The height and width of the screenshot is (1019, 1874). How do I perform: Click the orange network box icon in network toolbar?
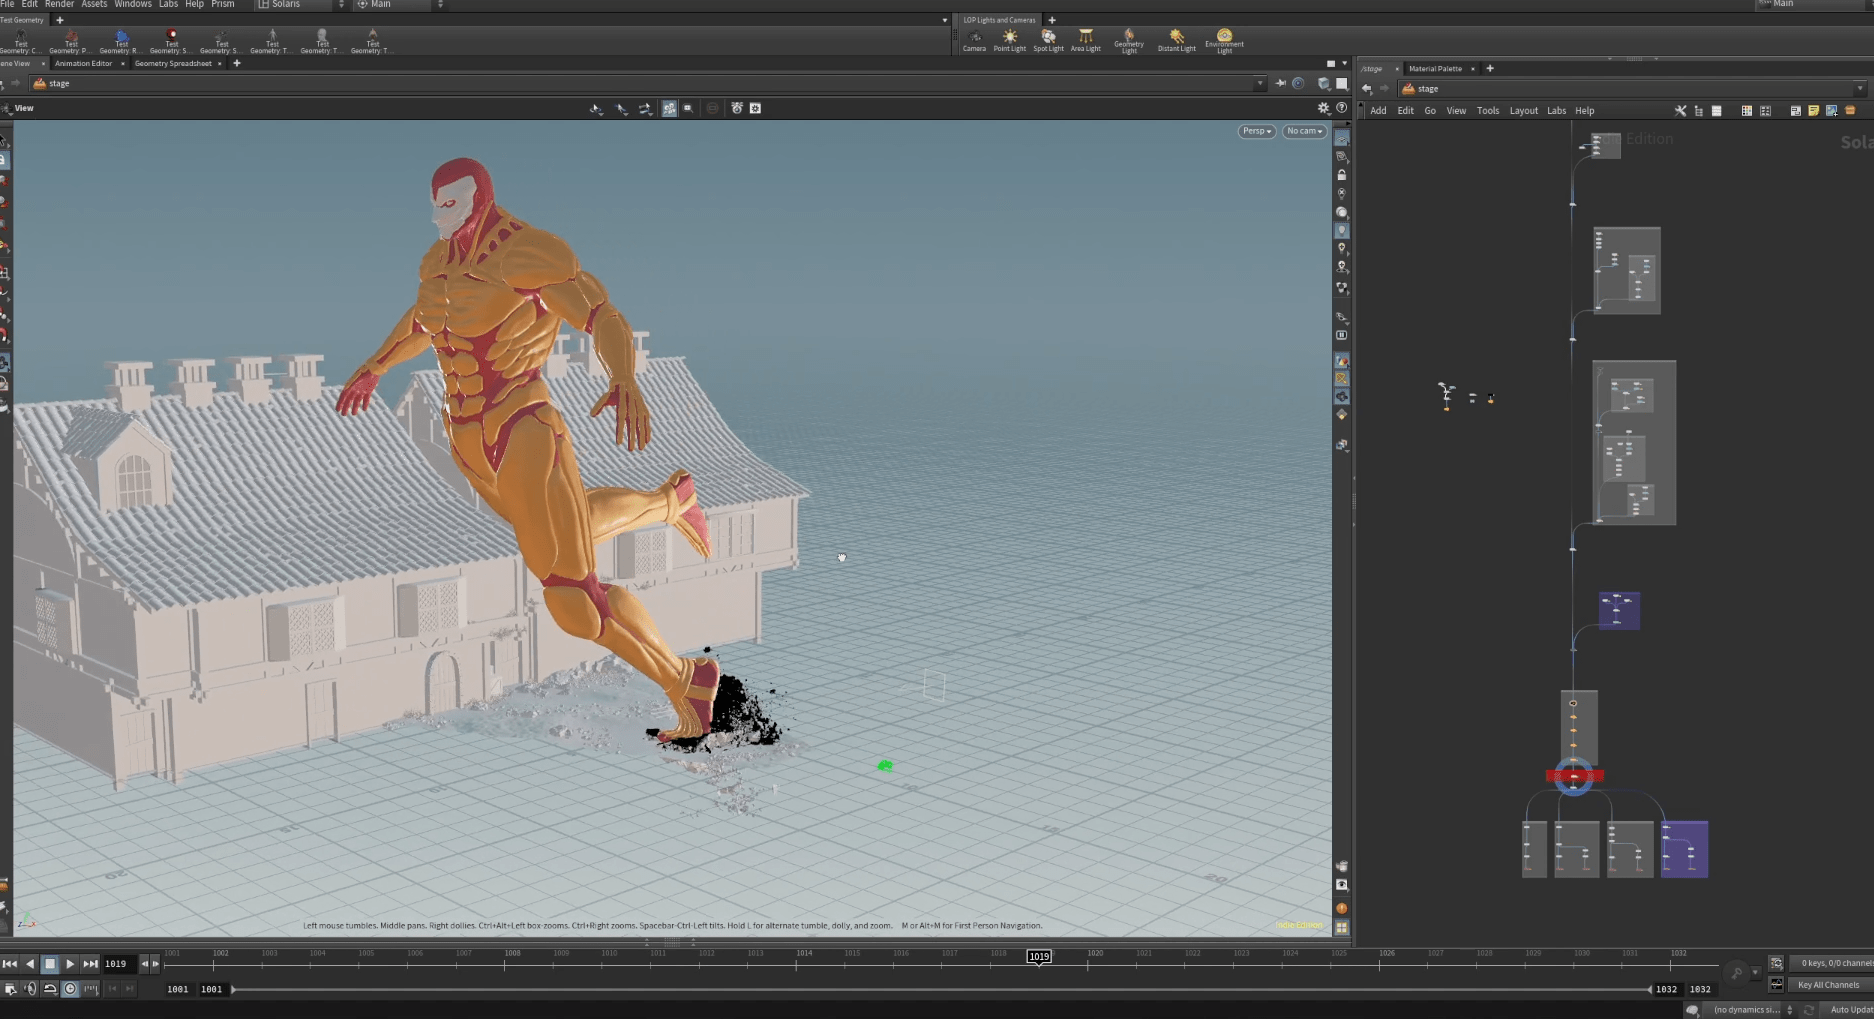(1849, 111)
